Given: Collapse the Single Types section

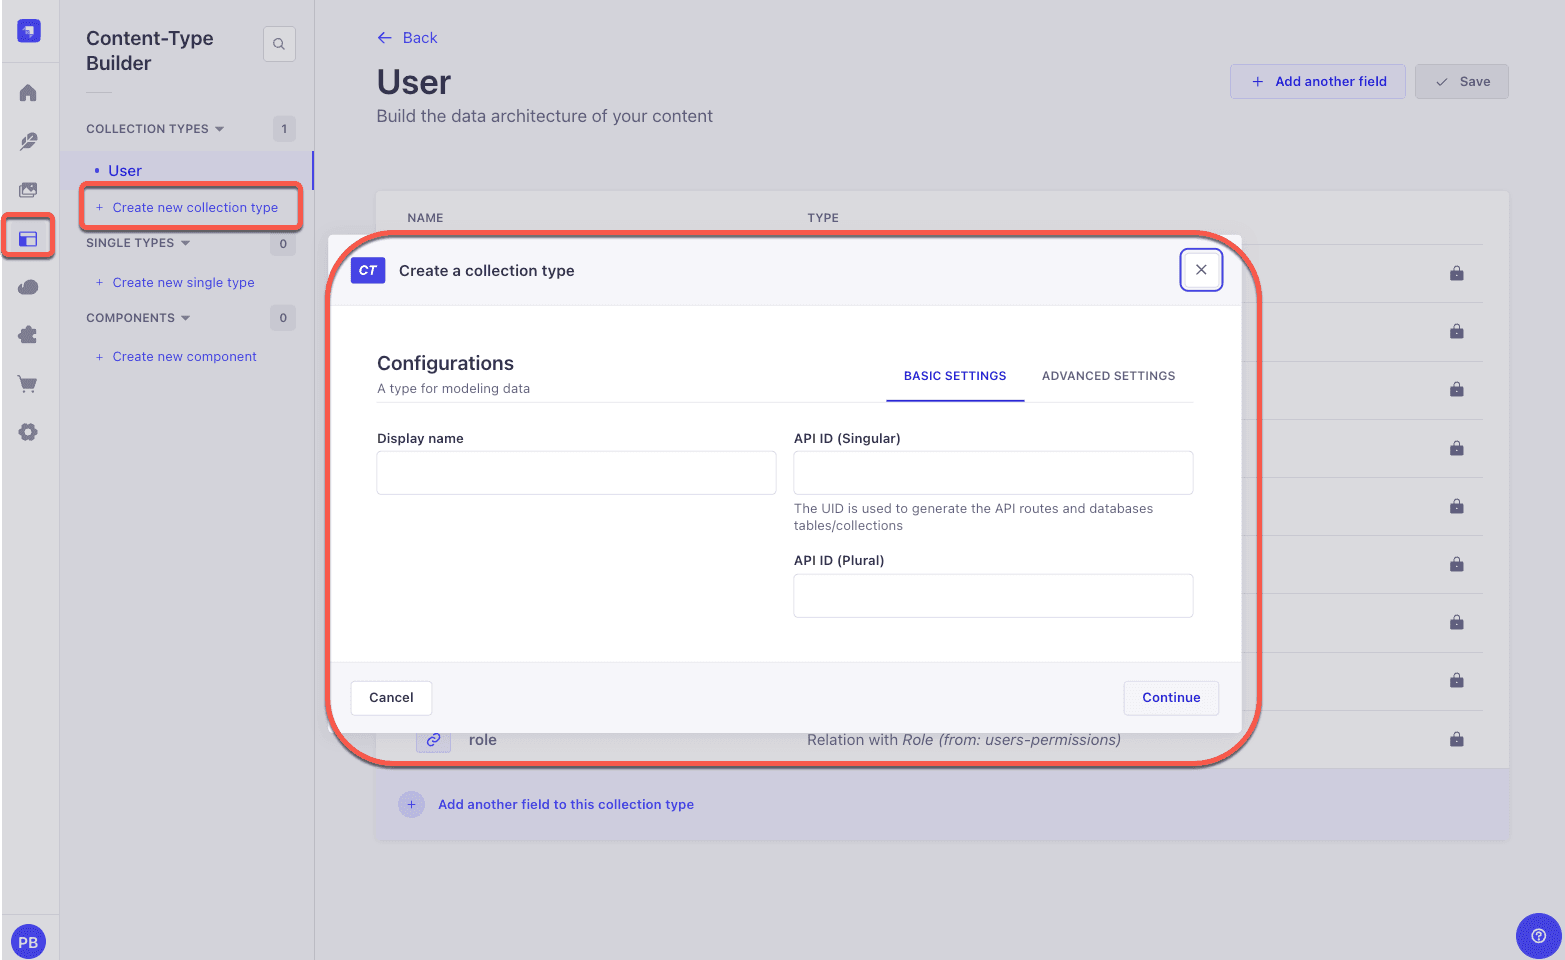Looking at the screenshot, I should [138, 243].
